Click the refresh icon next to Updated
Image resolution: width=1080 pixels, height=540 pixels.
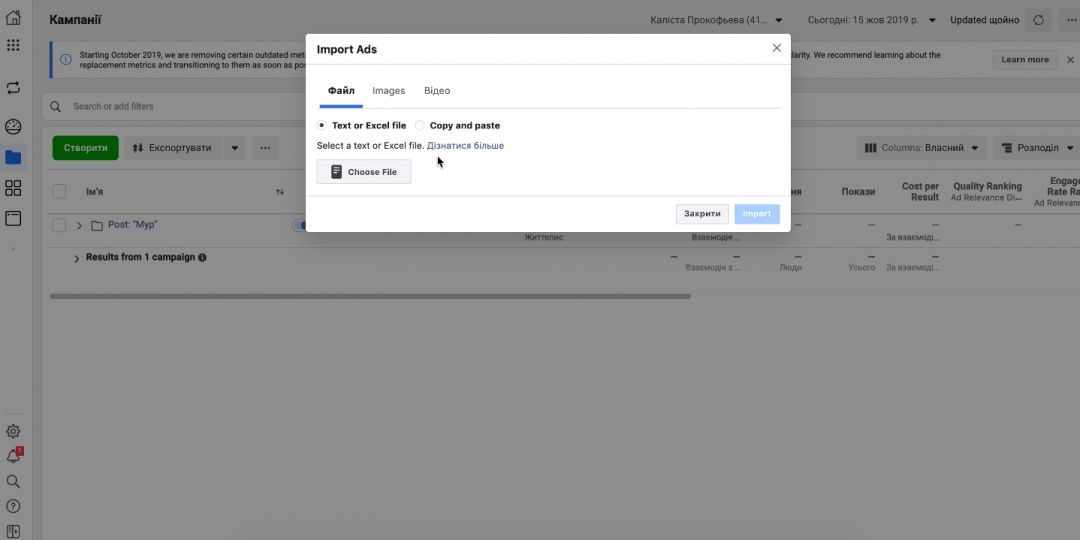click(1038, 20)
